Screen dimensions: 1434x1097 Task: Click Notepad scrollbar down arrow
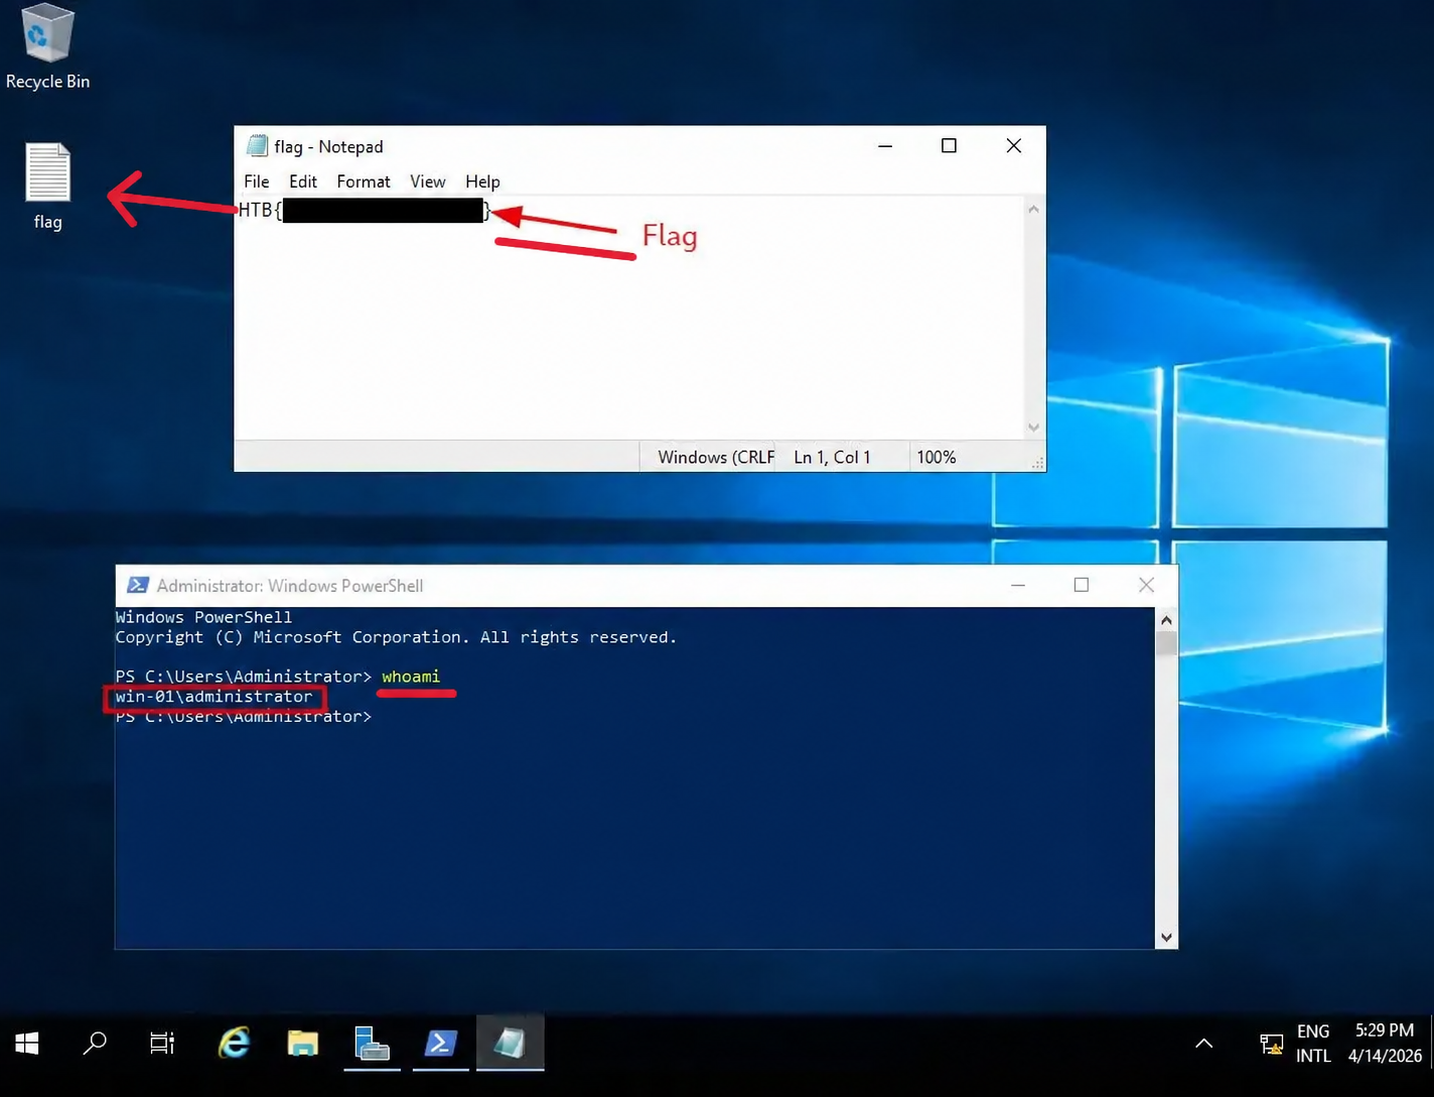click(1034, 428)
